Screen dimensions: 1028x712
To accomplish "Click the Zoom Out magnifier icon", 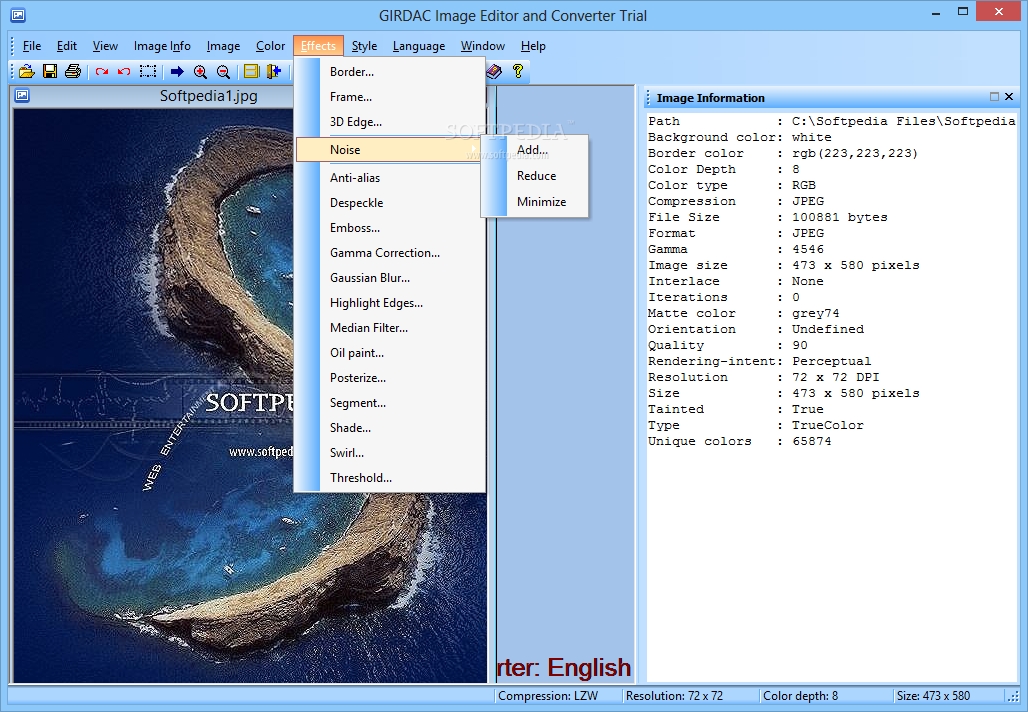I will 223,71.
